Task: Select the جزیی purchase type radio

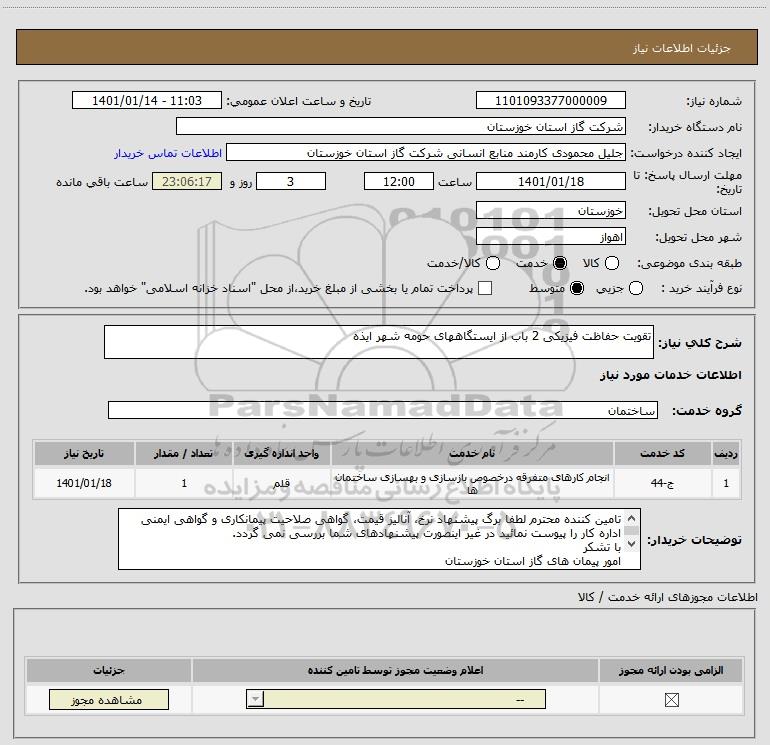Action: point(635,288)
